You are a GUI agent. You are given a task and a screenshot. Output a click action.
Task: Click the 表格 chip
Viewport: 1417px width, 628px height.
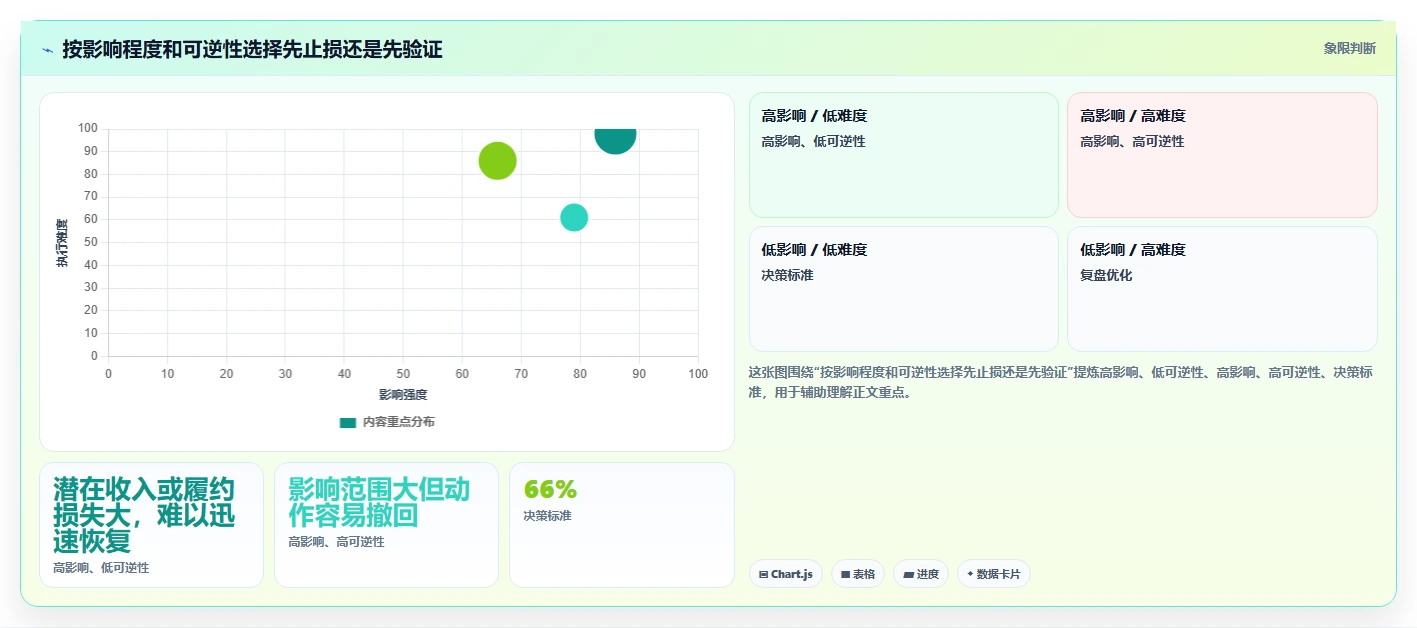click(858, 574)
